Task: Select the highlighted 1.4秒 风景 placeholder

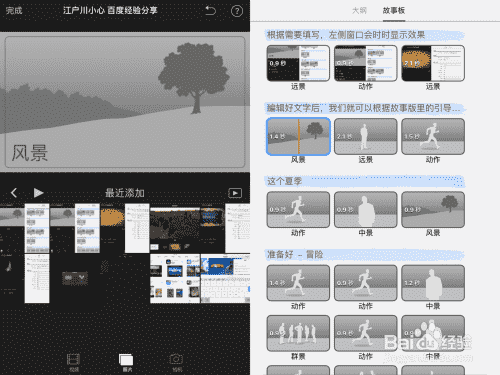Action: 298,136
